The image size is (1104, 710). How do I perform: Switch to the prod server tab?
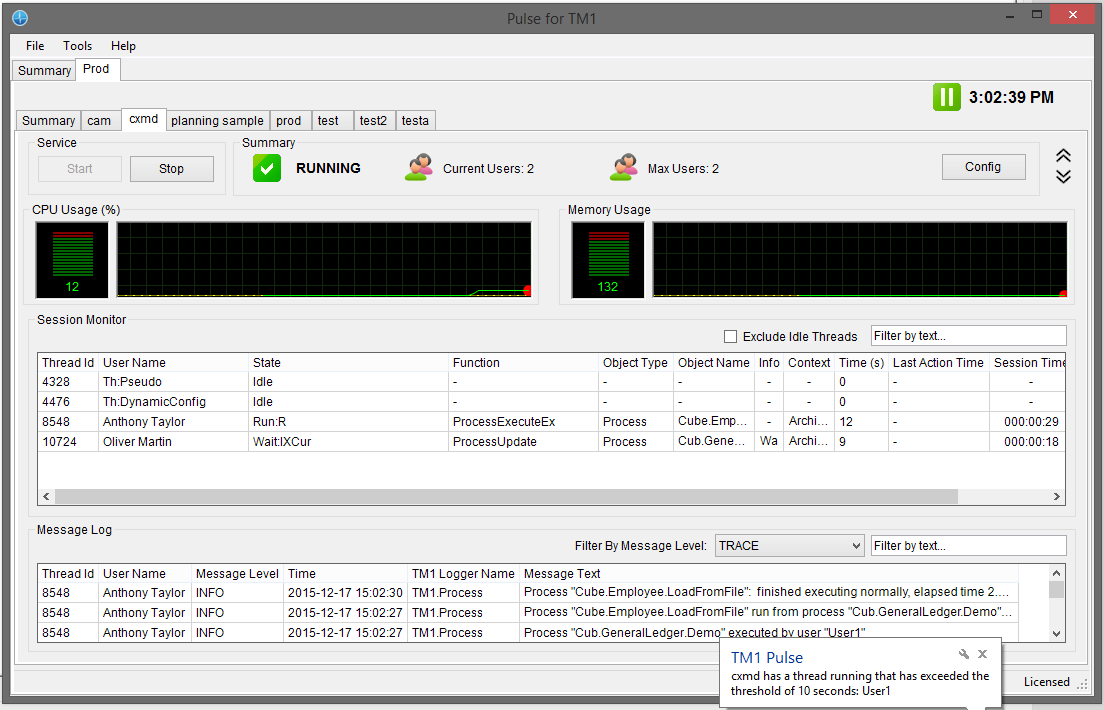click(289, 121)
